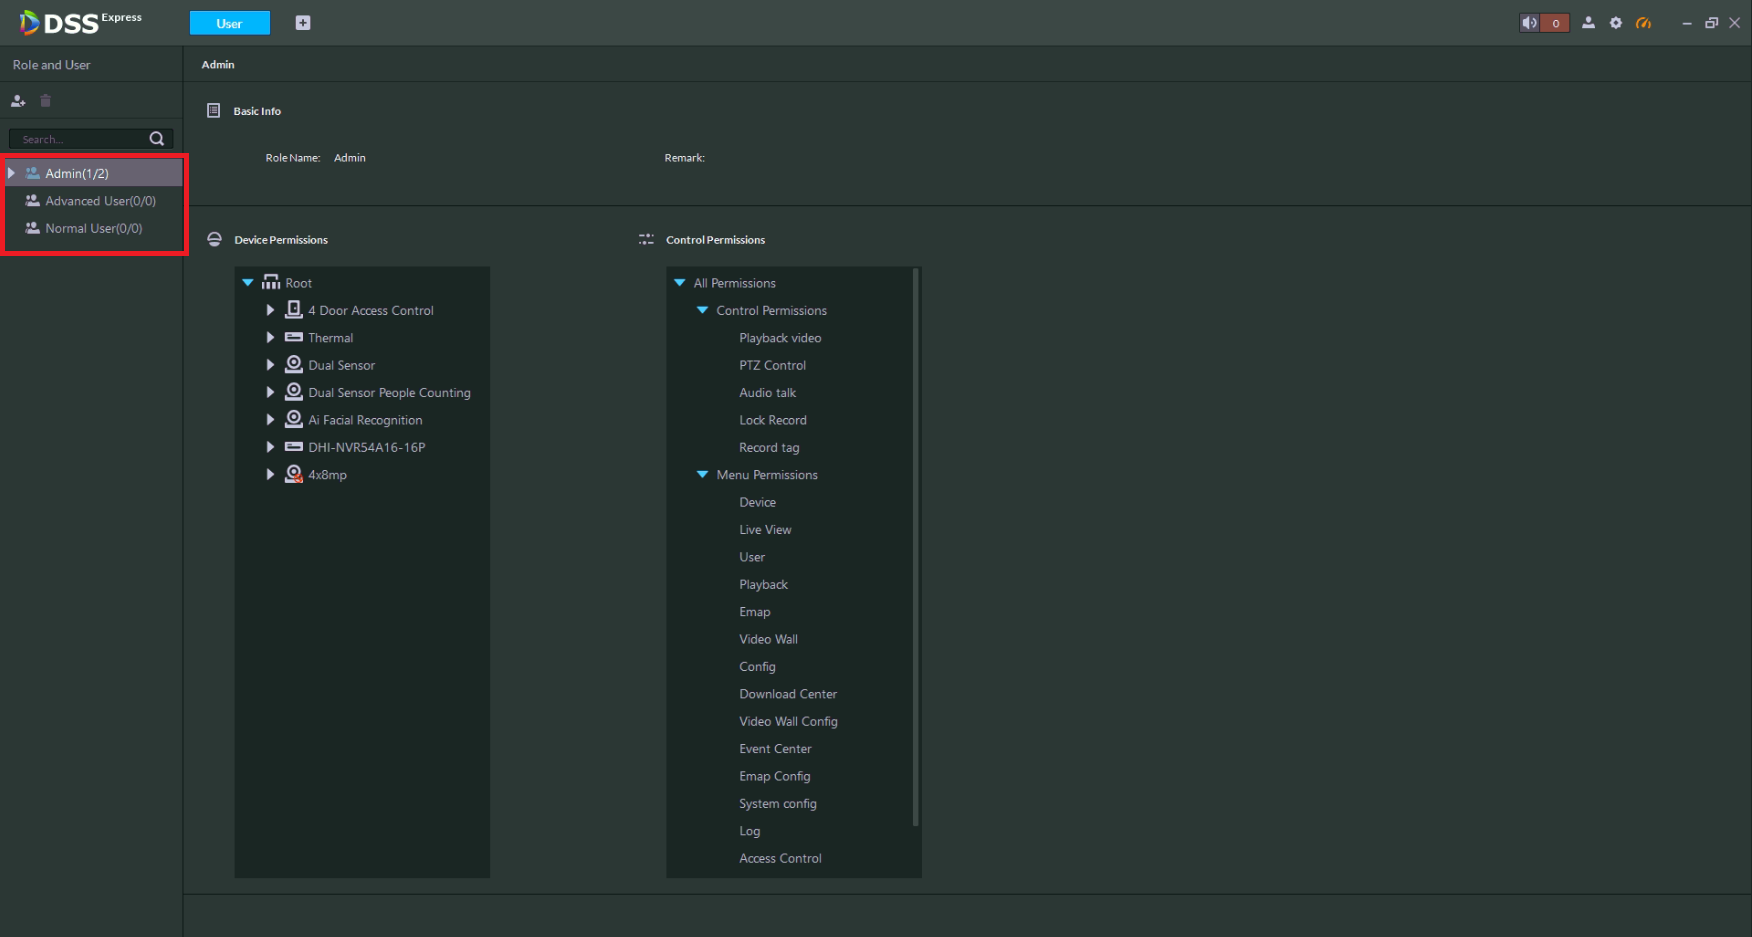Click the orange gauge status icon

(x=1643, y=23)
